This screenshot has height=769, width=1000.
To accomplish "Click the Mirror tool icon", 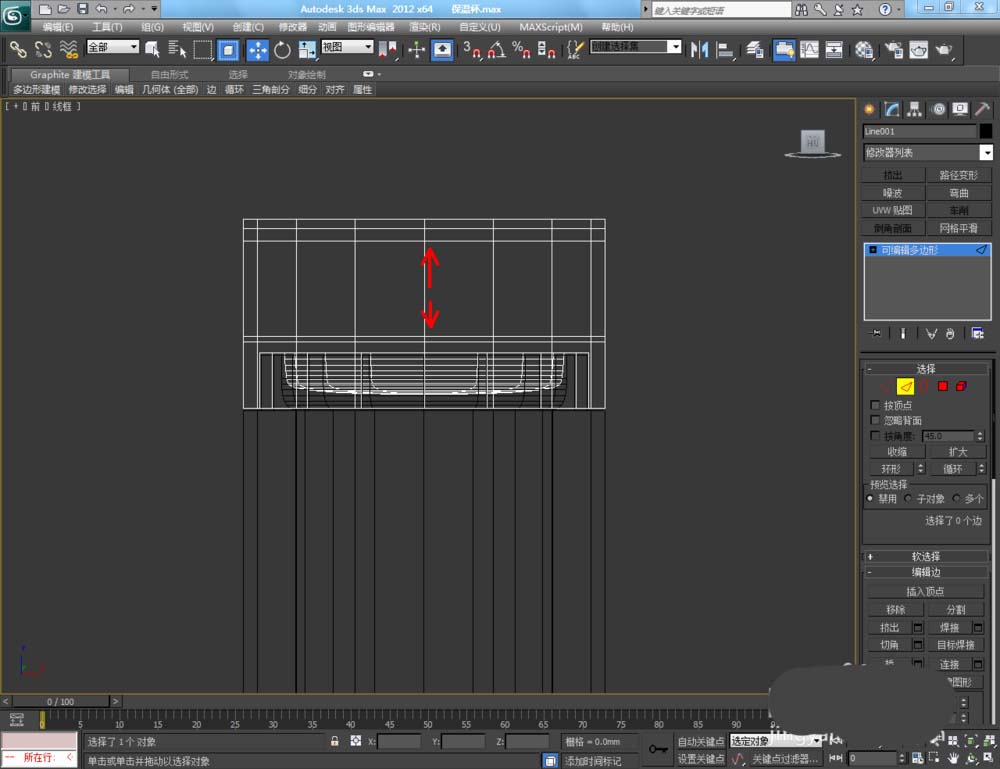I will pyautogui.click(x=700, y=50).
